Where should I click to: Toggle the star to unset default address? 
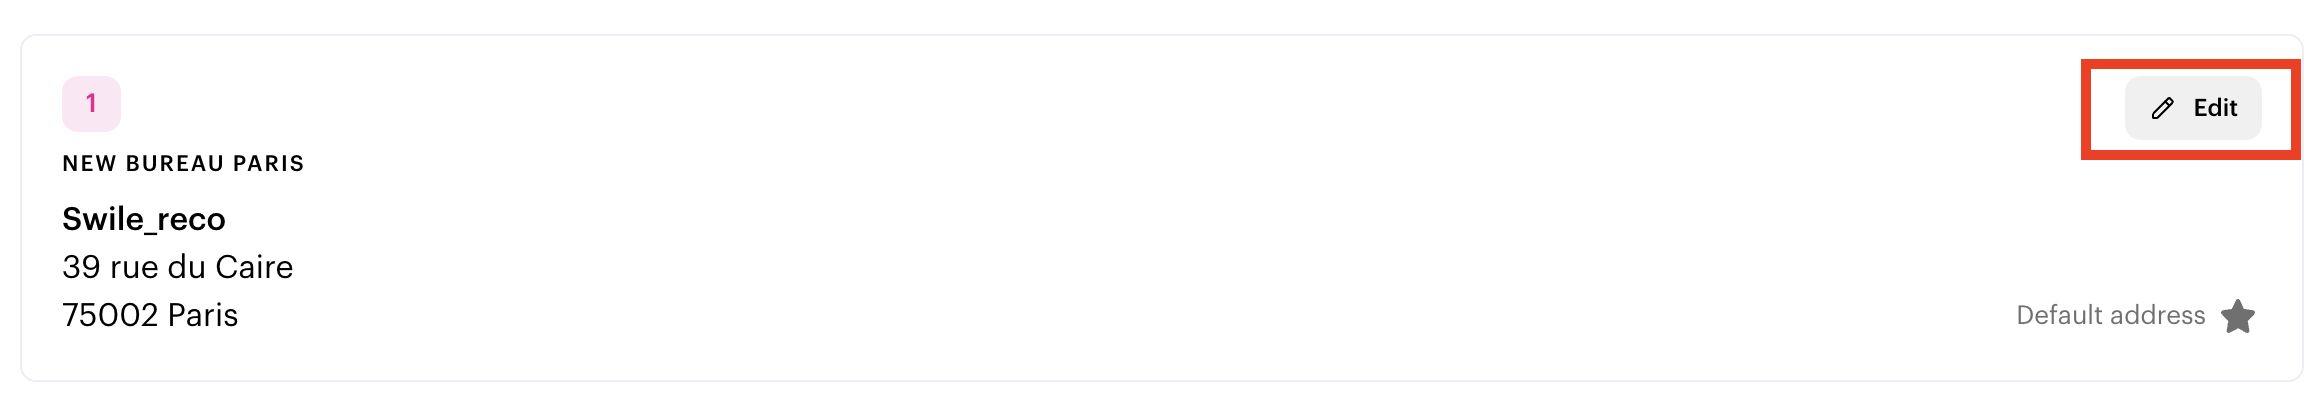(x=2238, y=316)
